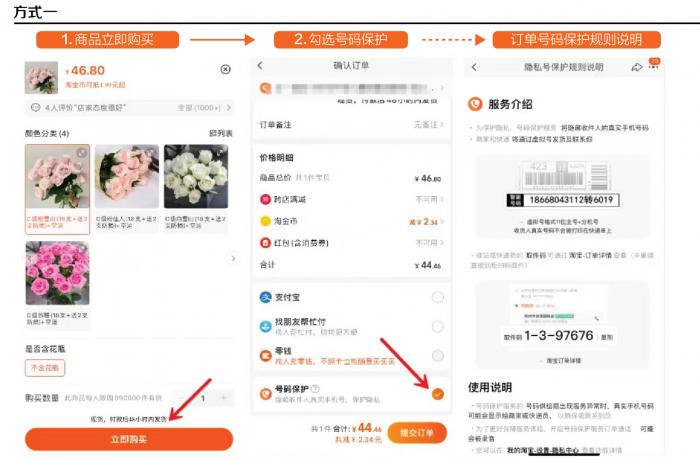Image resolution: width=700 pixels, height=460 pixels.
Task: Open 我的淘宝-设置-隐私中心 link text
Action: pyautogui.click(x=543, y=450)
